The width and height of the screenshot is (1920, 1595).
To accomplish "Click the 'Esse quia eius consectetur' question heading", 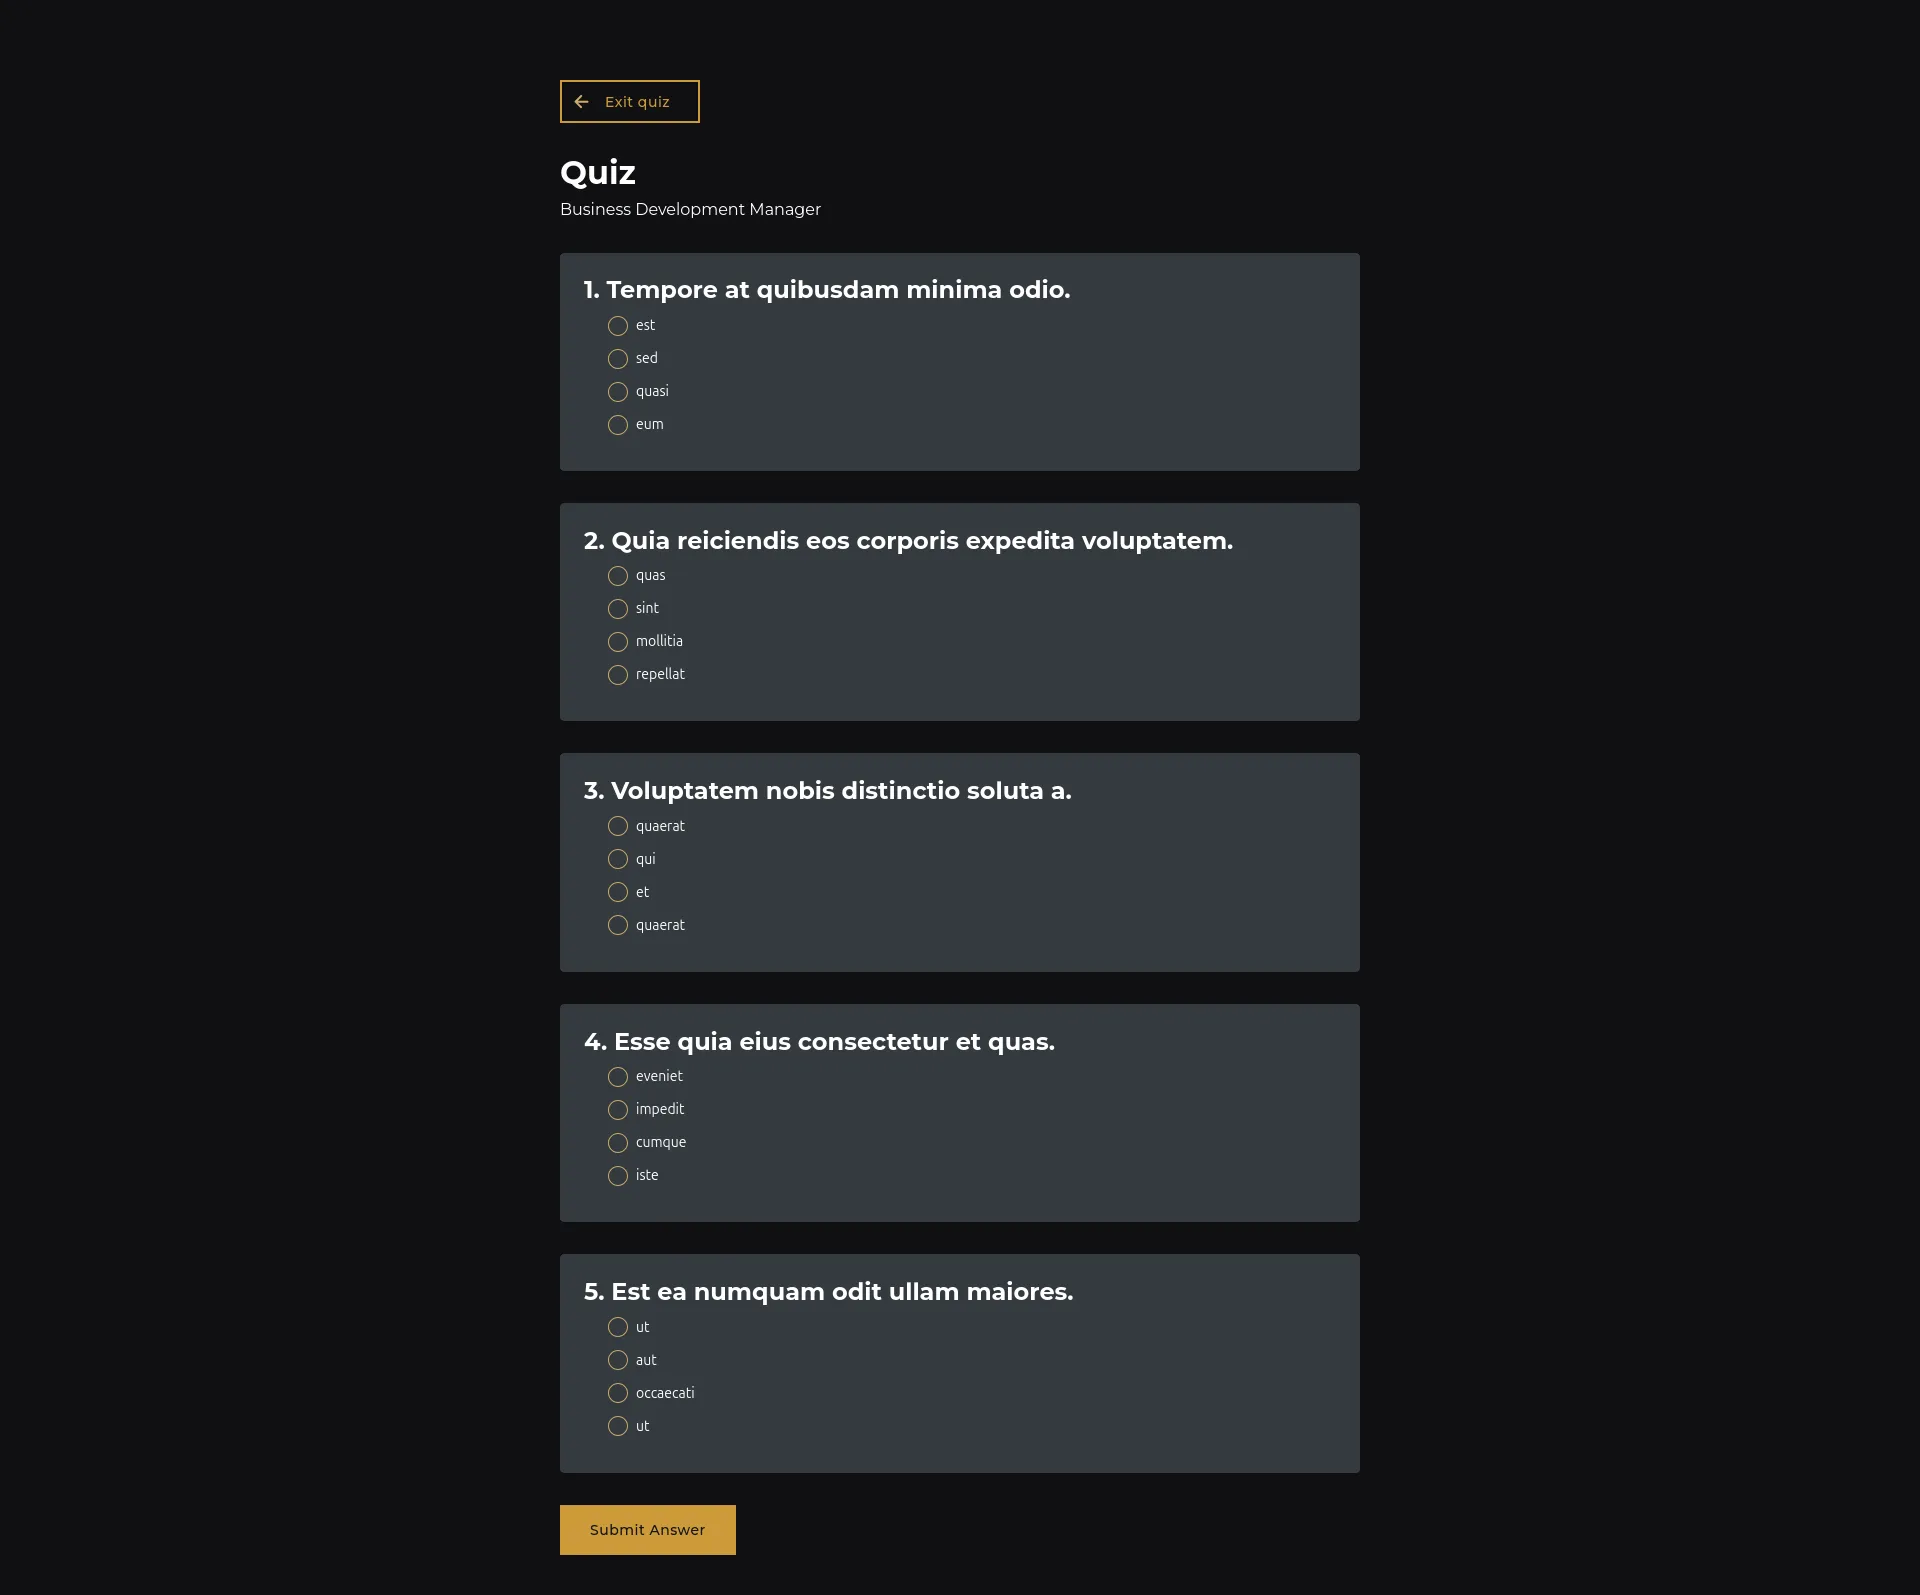I will 819,1042.
